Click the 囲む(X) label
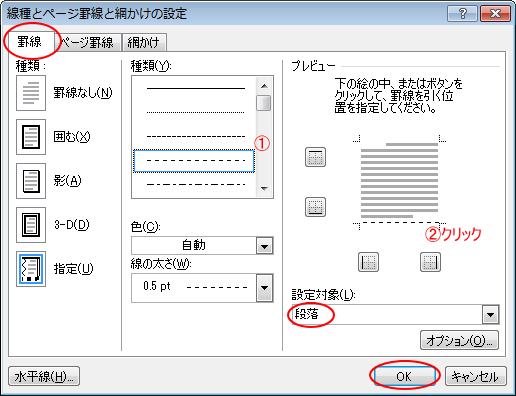Viewport: 516px width, 396px height. coord(72,137)
